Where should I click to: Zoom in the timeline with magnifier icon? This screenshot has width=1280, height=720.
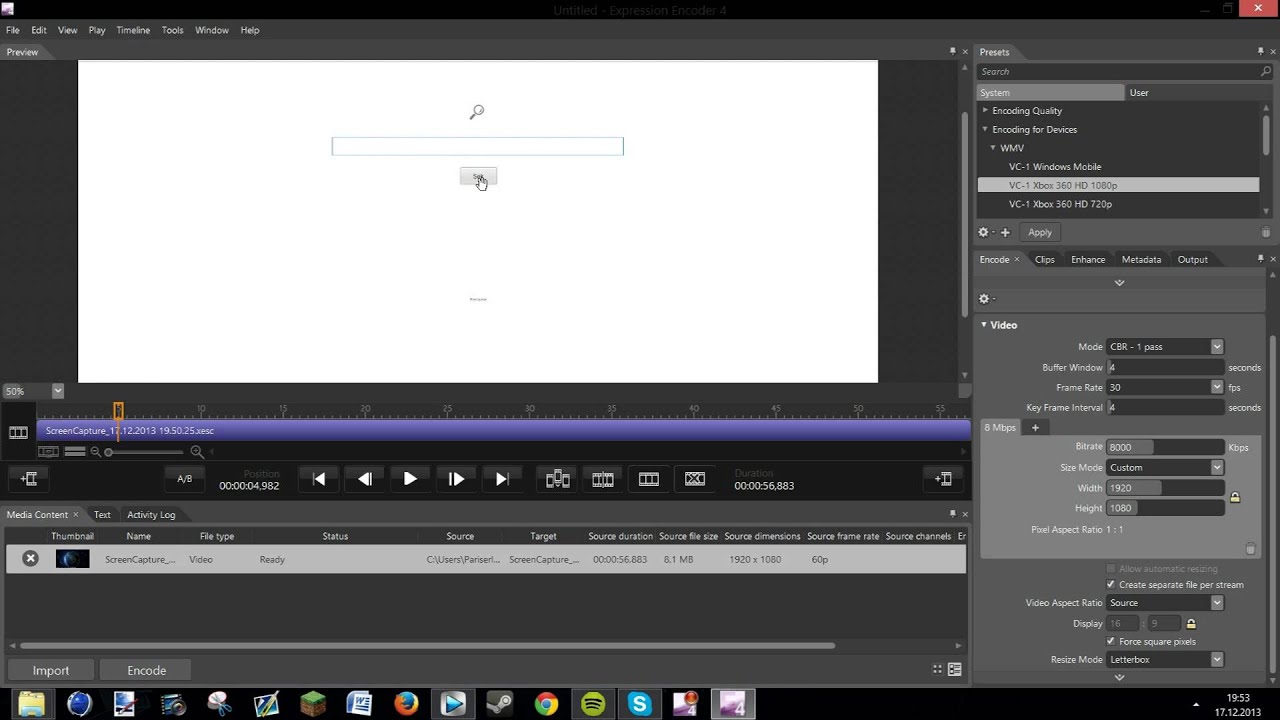coord(197,452)
